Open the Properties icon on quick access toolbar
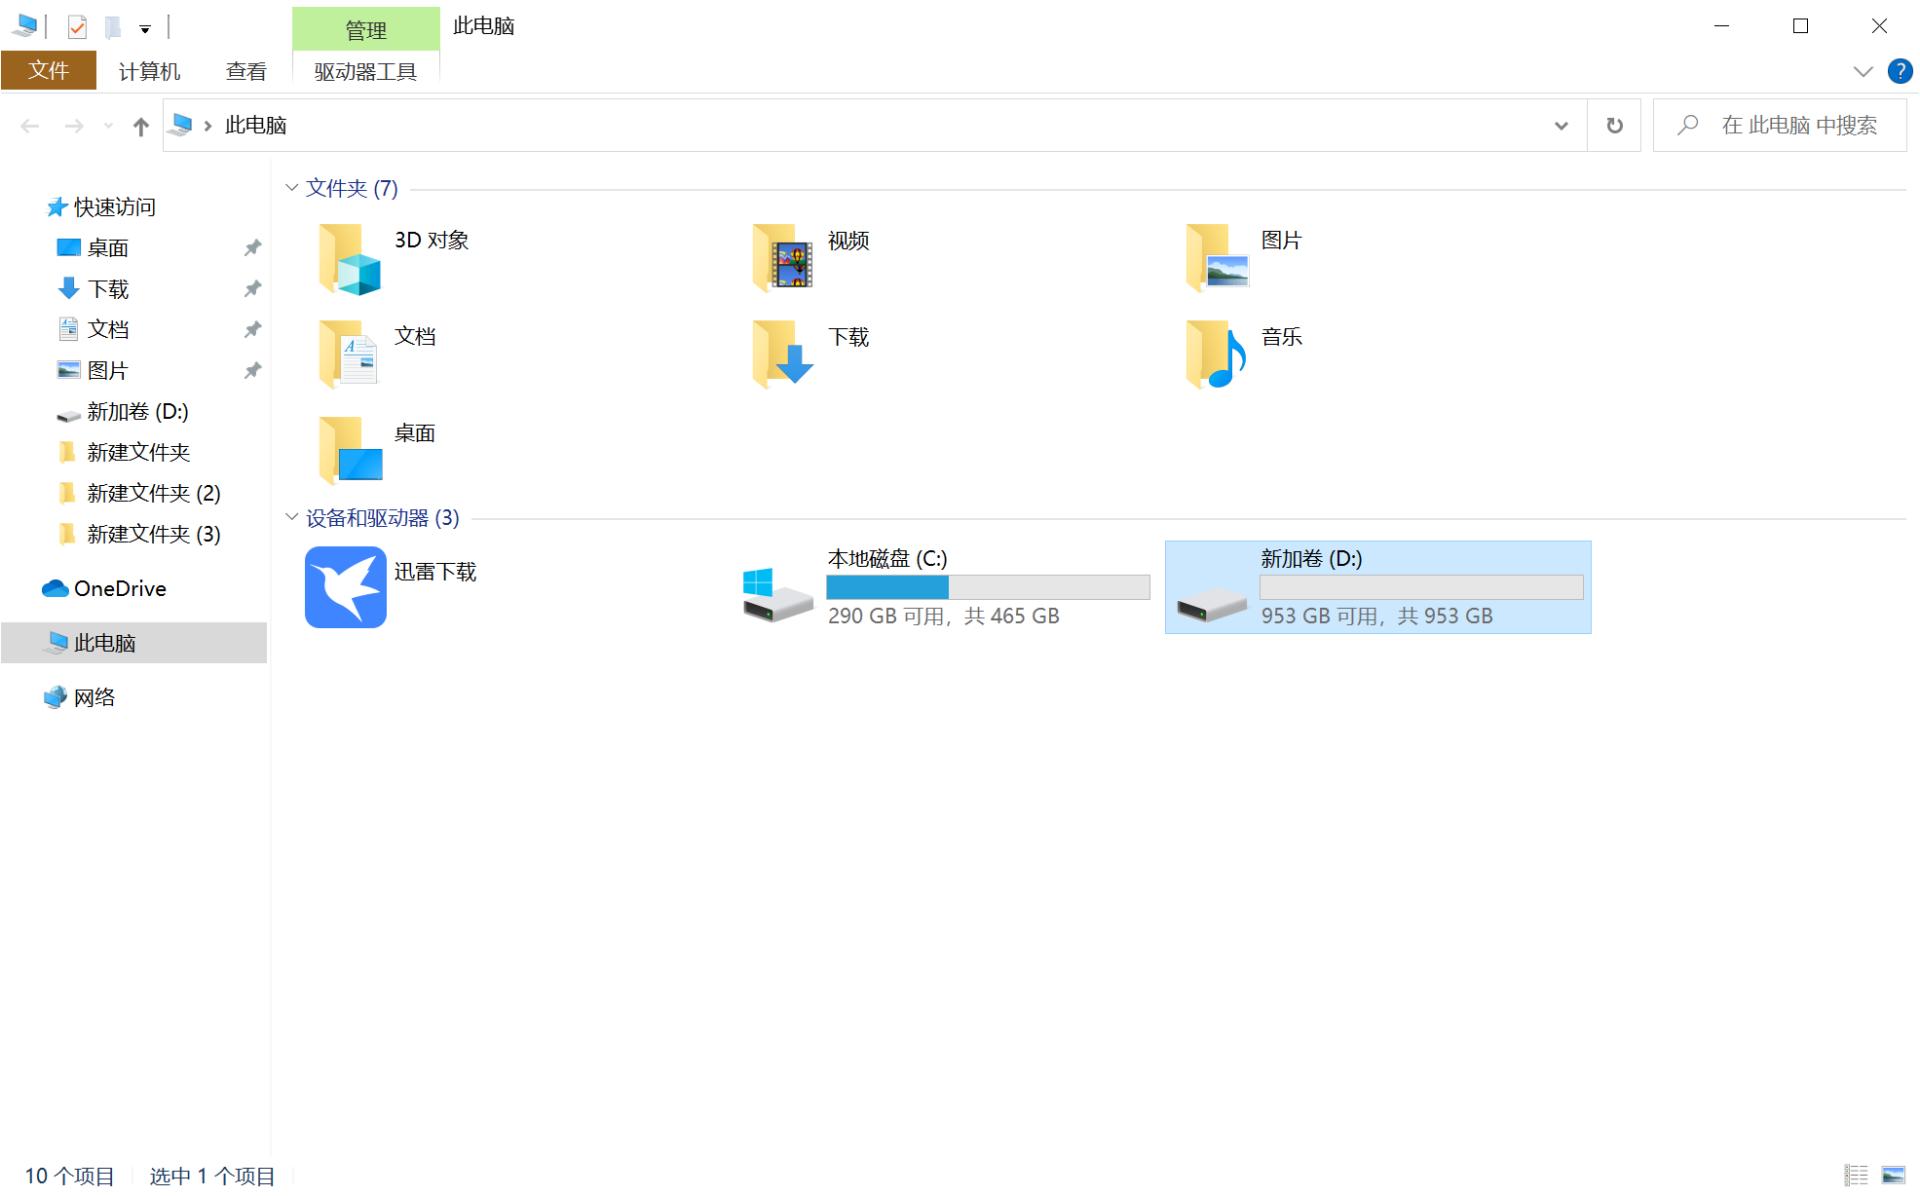 pyautogui.click(x=77, y=26)
